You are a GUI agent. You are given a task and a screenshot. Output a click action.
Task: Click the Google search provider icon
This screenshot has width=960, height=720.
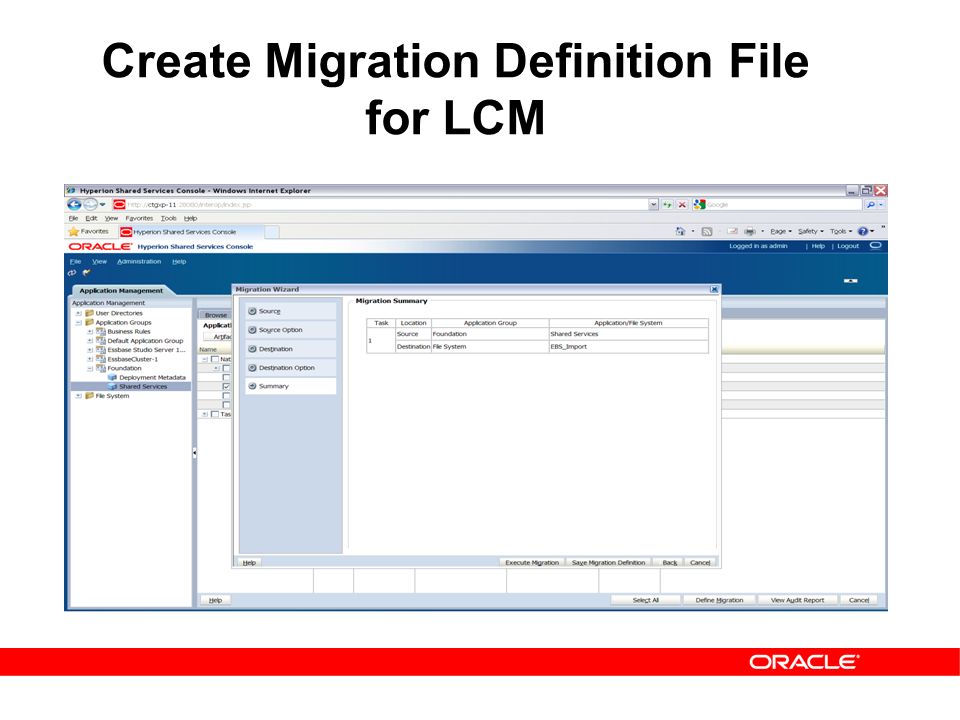point(700,204)
